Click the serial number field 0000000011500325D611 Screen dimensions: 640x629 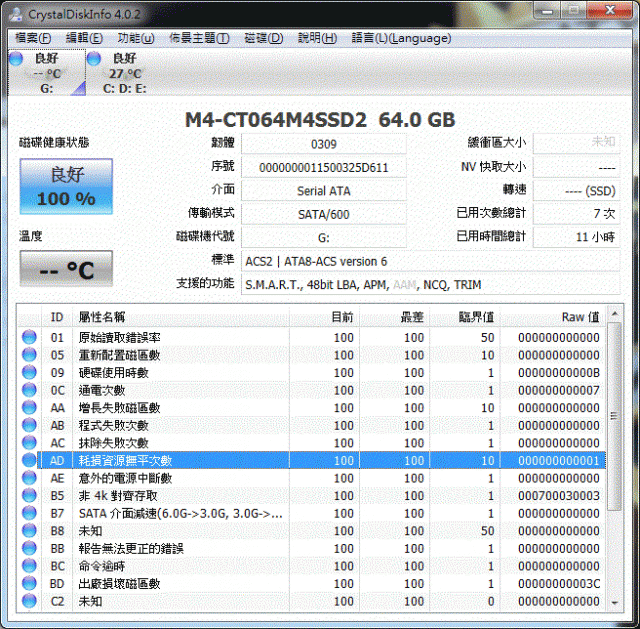[324, 167]
